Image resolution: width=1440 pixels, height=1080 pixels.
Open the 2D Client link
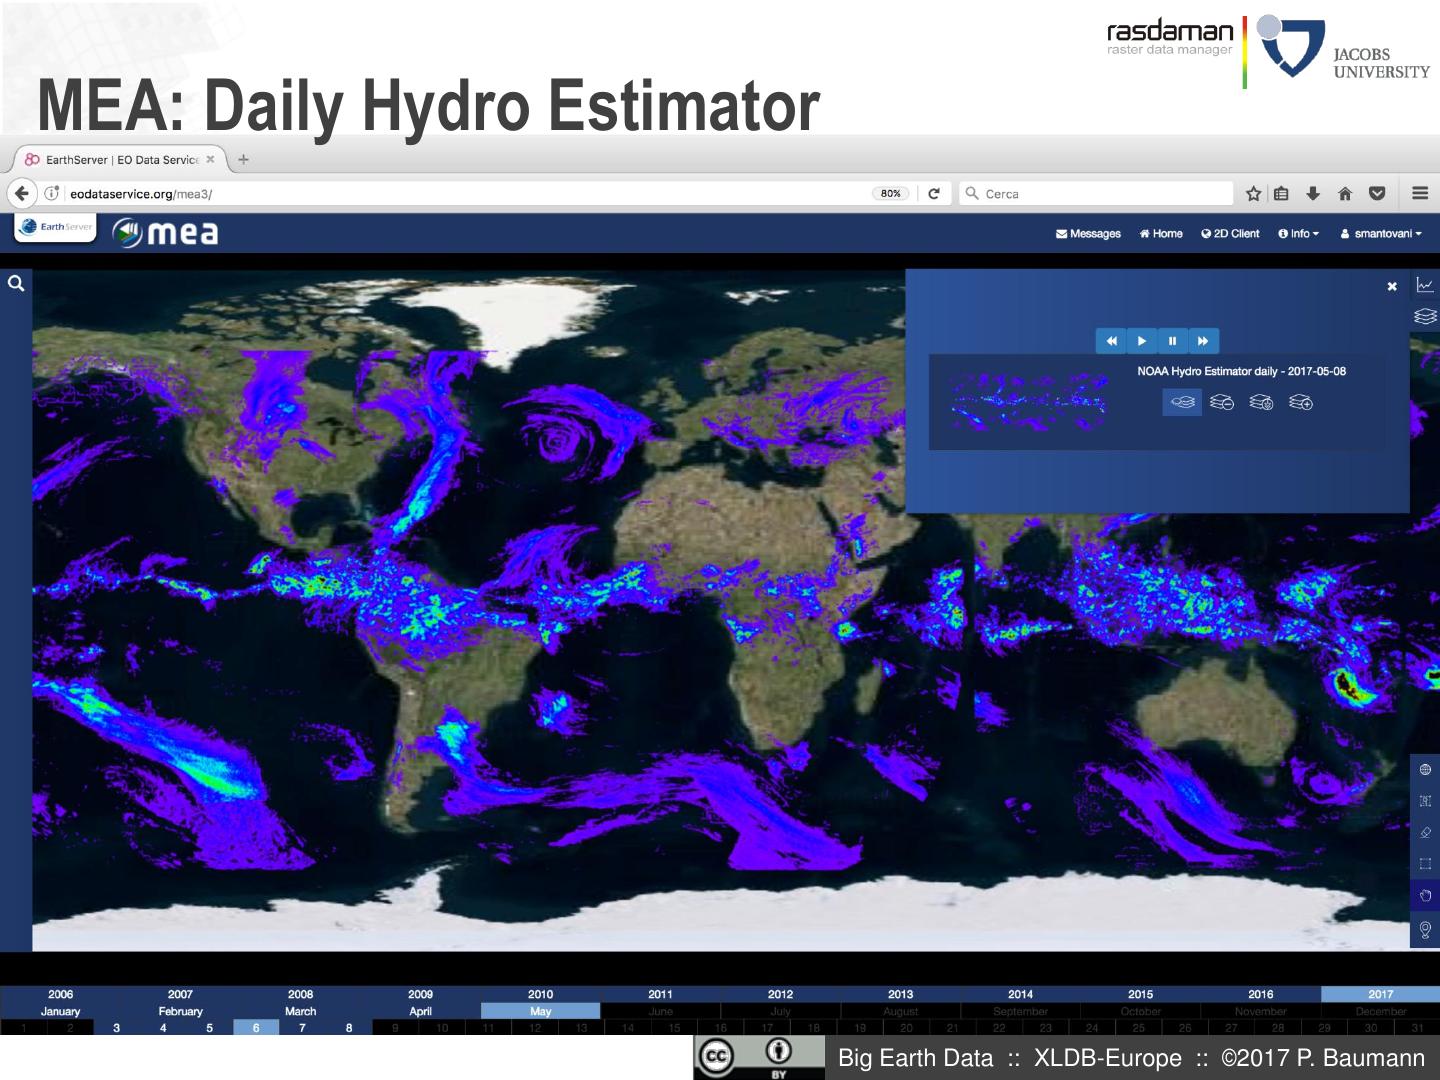point(1230,234)
